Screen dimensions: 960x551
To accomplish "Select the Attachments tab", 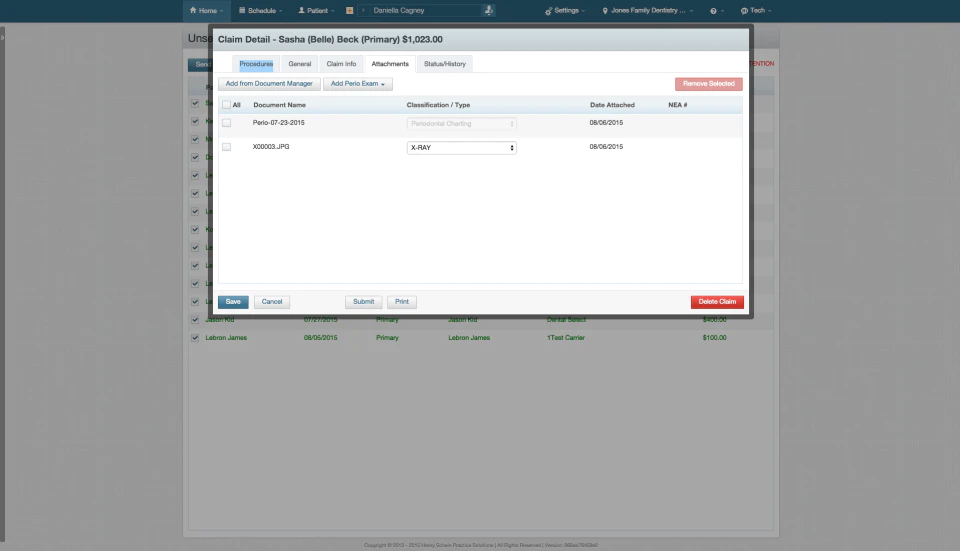I will pos(390,64).
